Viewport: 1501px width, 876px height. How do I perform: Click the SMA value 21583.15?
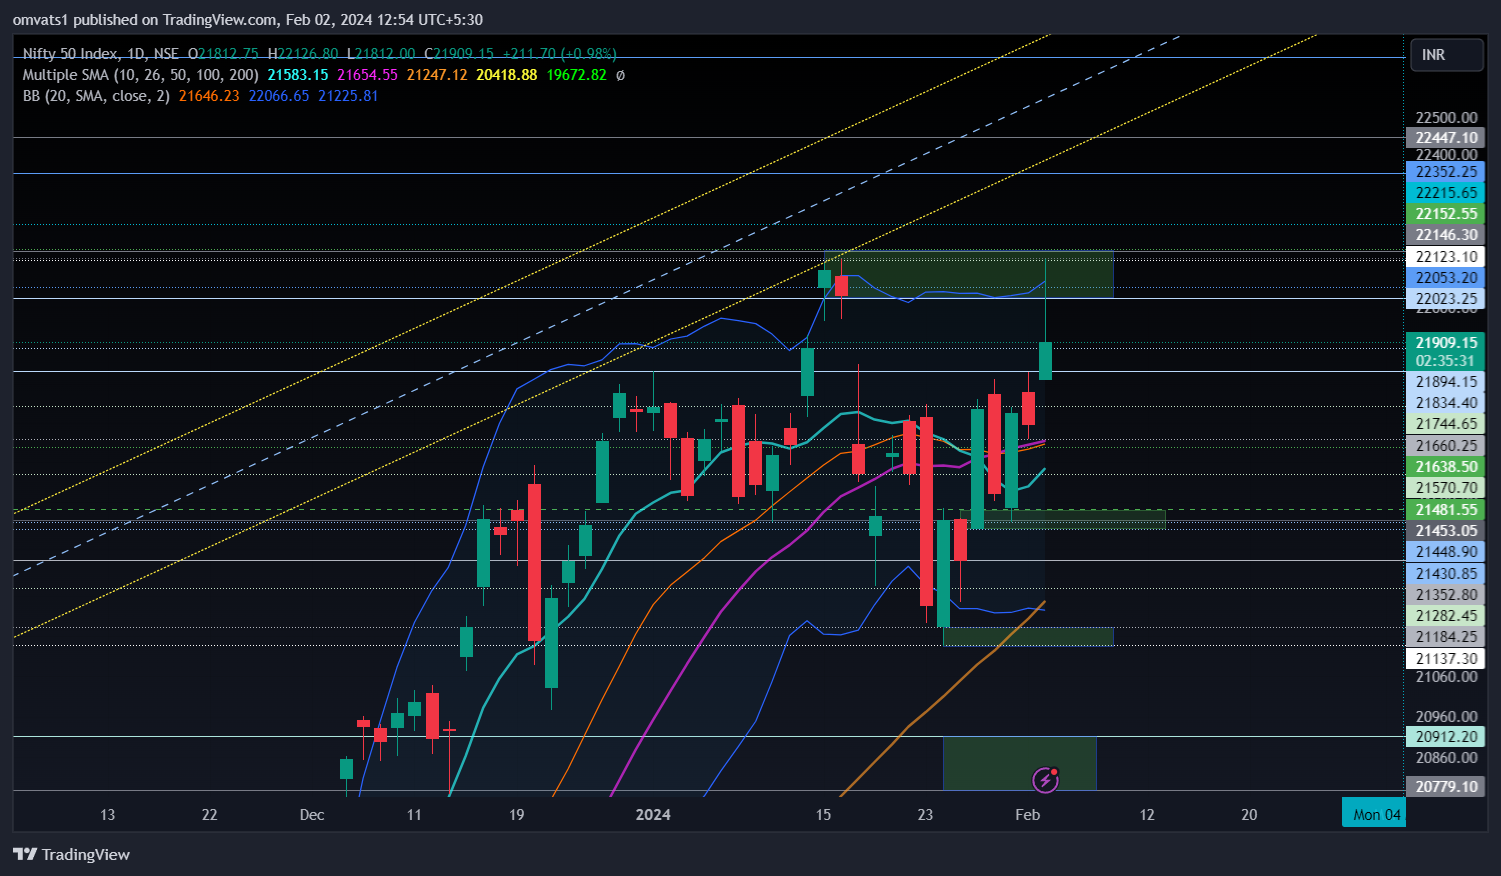[298, 75]
